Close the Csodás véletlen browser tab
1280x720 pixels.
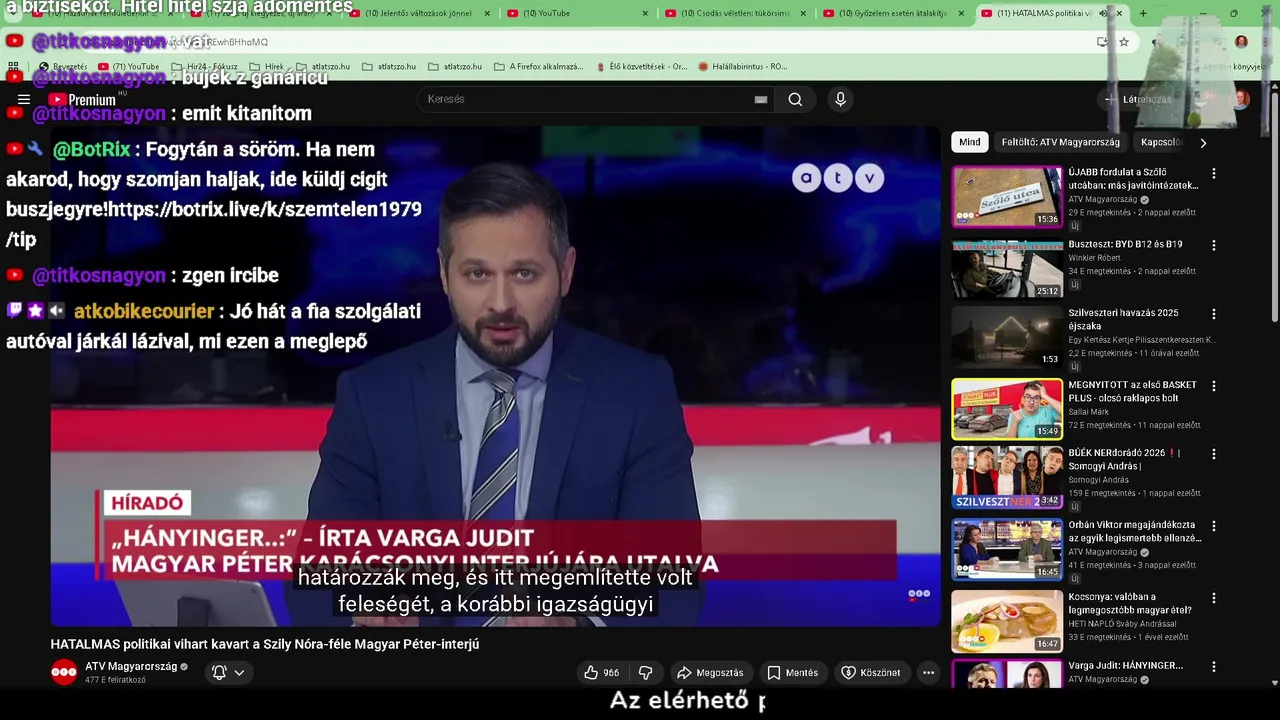click(803, 14)
